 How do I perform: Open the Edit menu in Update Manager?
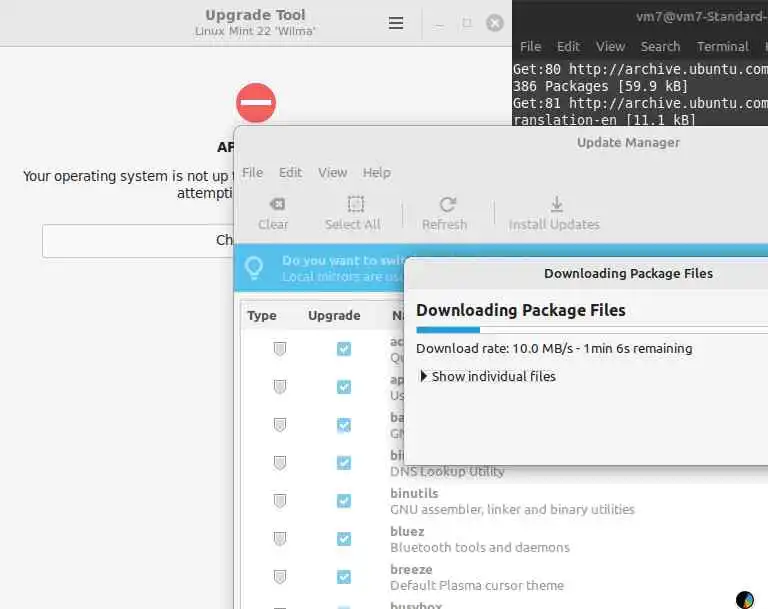pos(290,172)
